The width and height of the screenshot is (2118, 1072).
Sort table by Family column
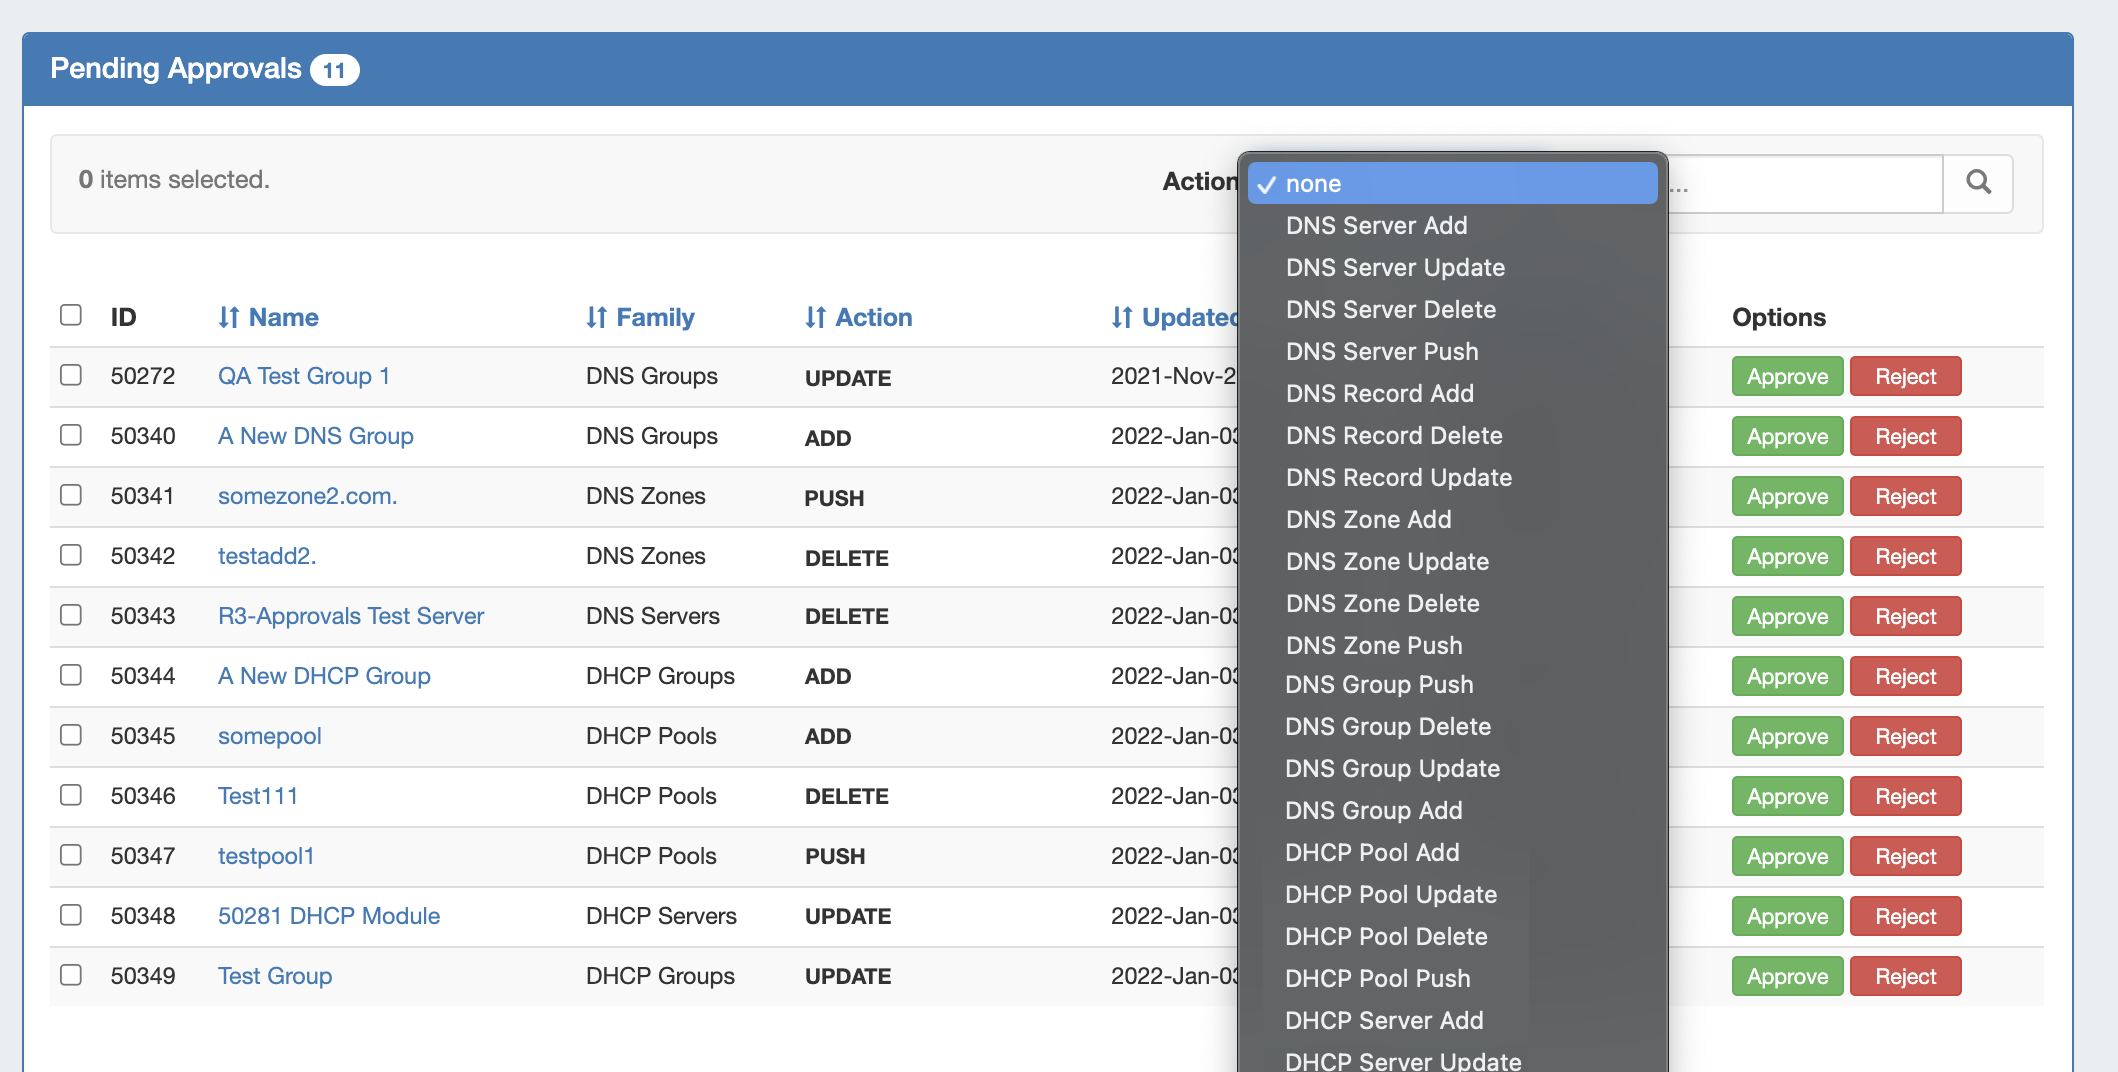click(x=640, y=318)
